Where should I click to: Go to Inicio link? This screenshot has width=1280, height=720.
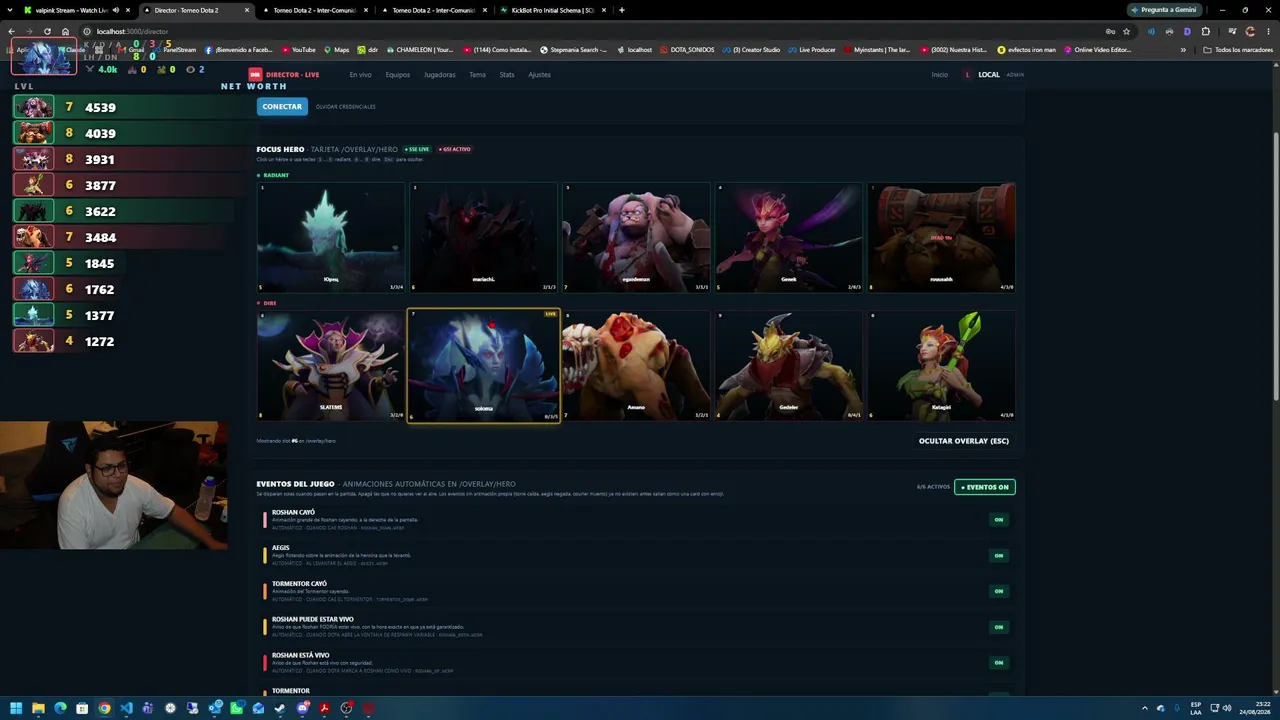point(940,74)
